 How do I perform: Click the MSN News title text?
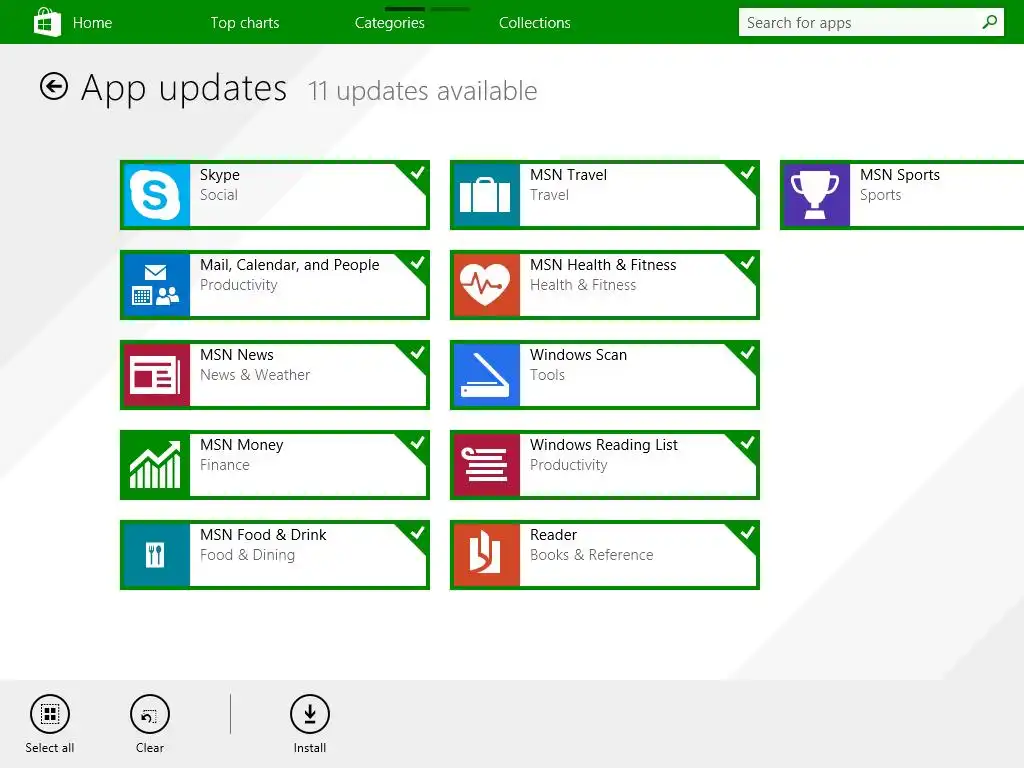(236, 355)
